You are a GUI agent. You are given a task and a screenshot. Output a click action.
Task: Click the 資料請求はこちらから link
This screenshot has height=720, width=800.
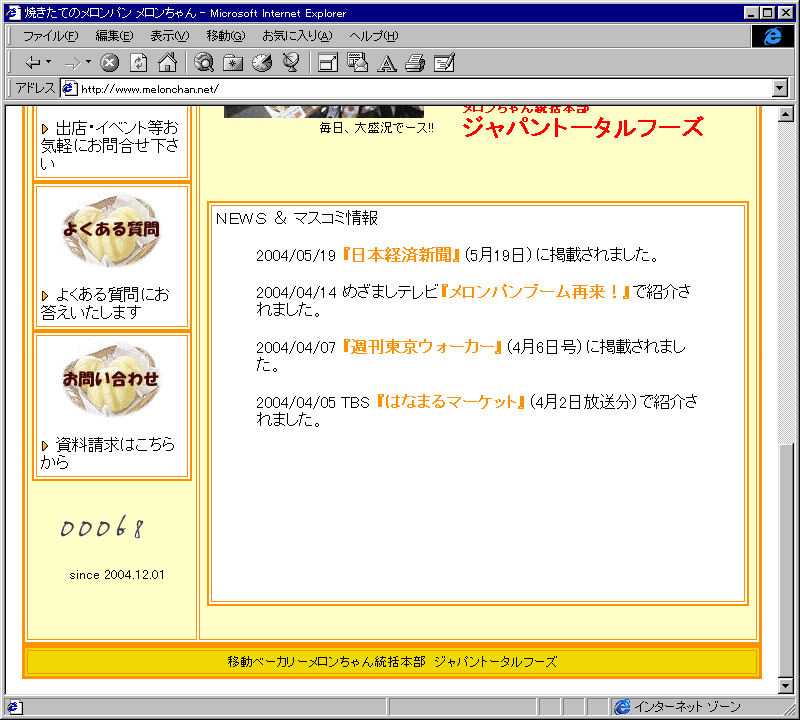pos(108,453)
